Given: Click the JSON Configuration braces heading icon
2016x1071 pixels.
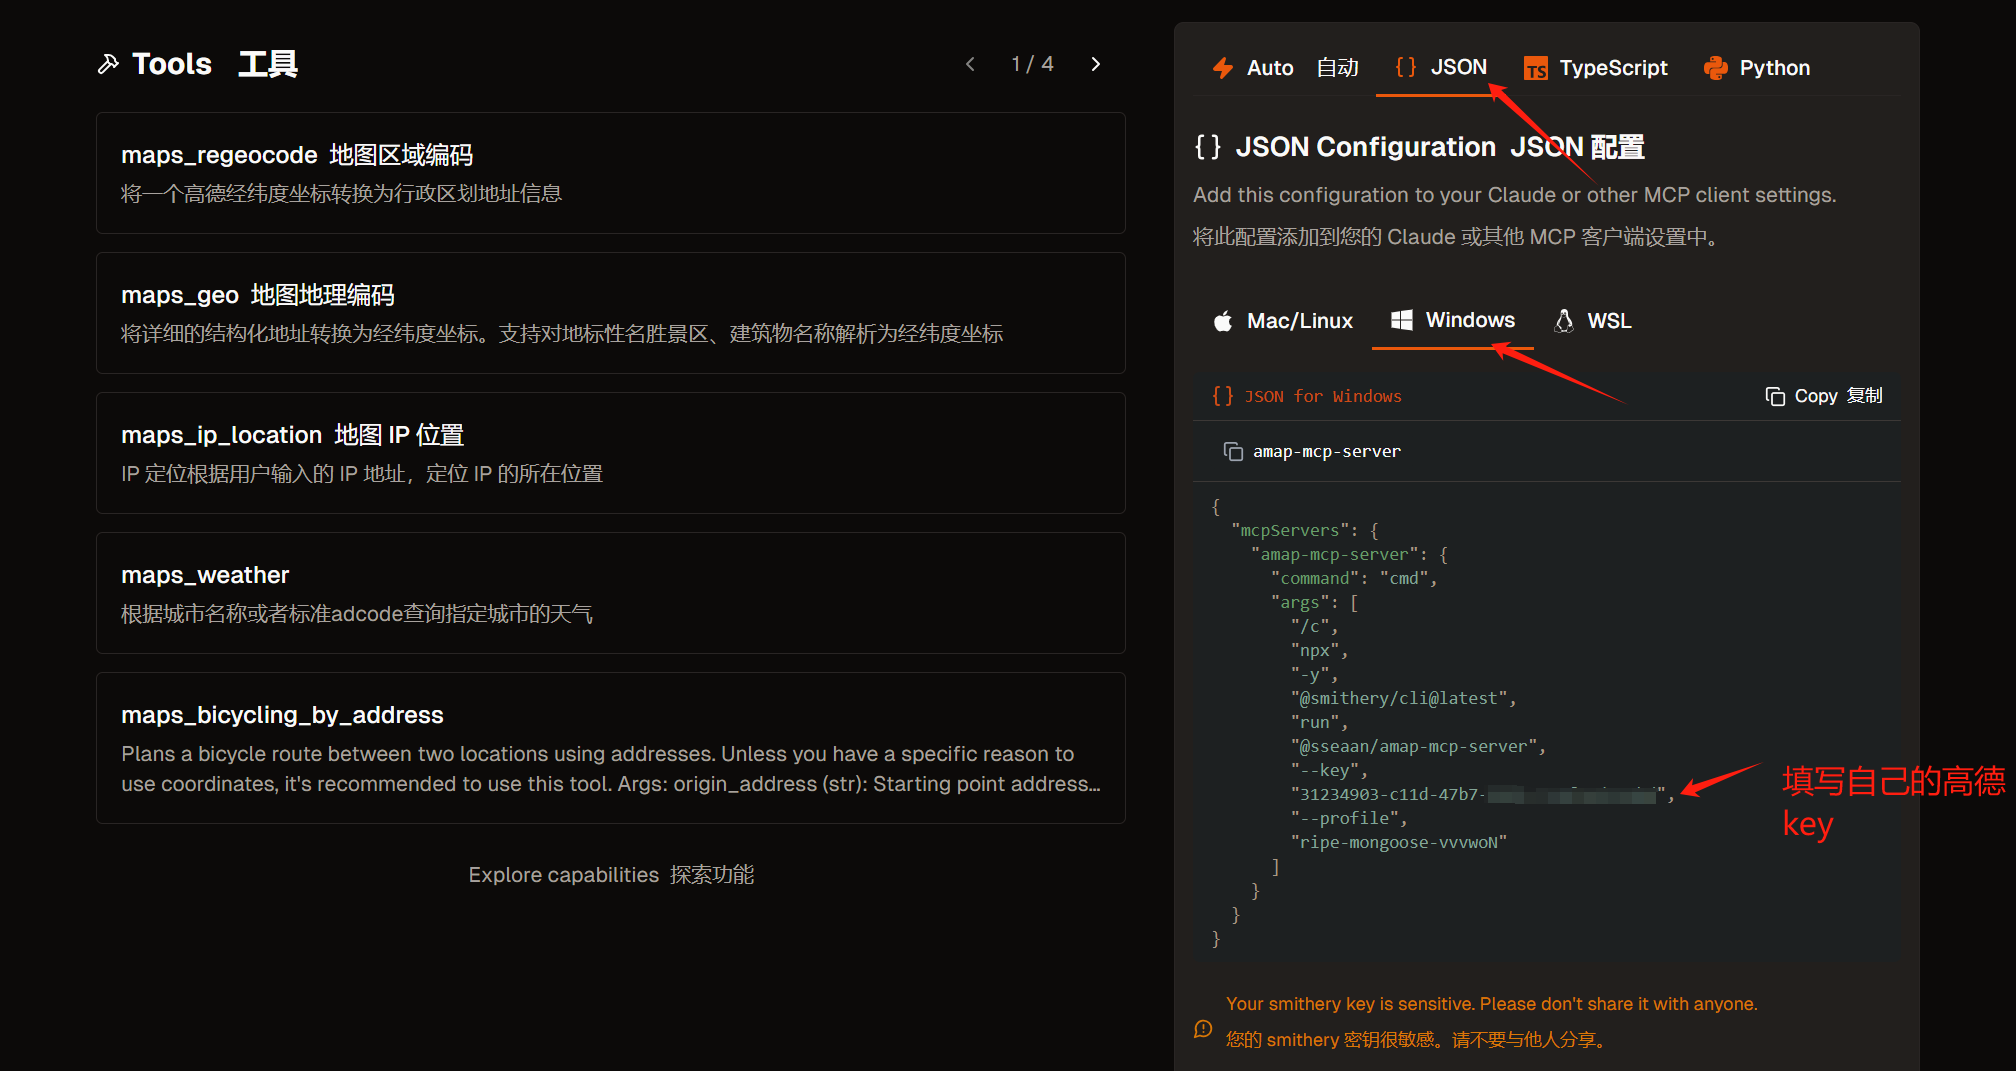Looking at the screenshot, I should (1208, 147).
